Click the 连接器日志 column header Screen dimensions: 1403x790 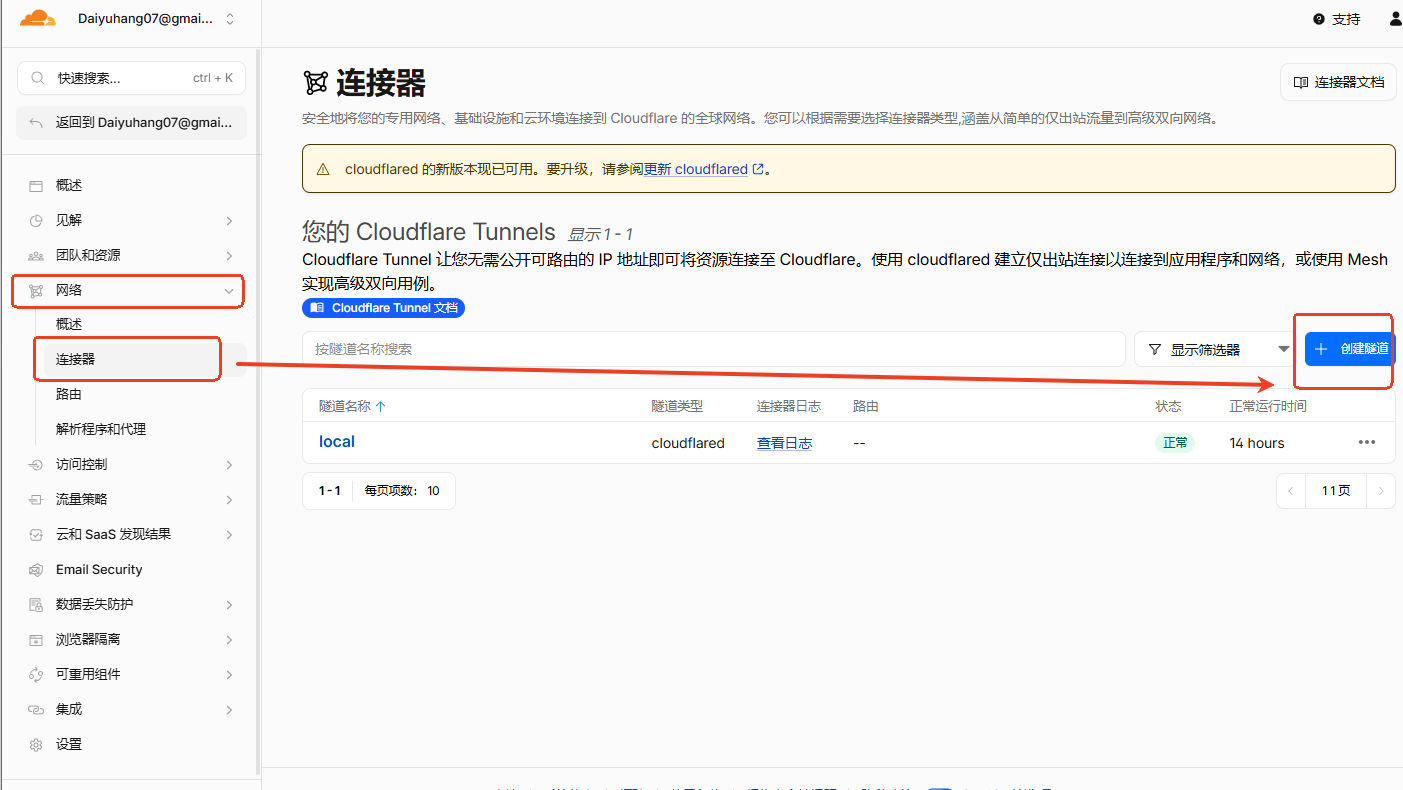789,406
